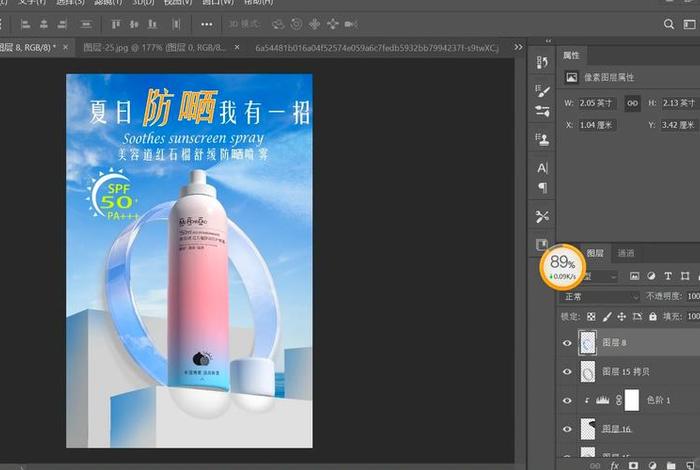700x470 pixels.
Task: Open the Brush Settings panel icon
Action: (x=542, y=91)
